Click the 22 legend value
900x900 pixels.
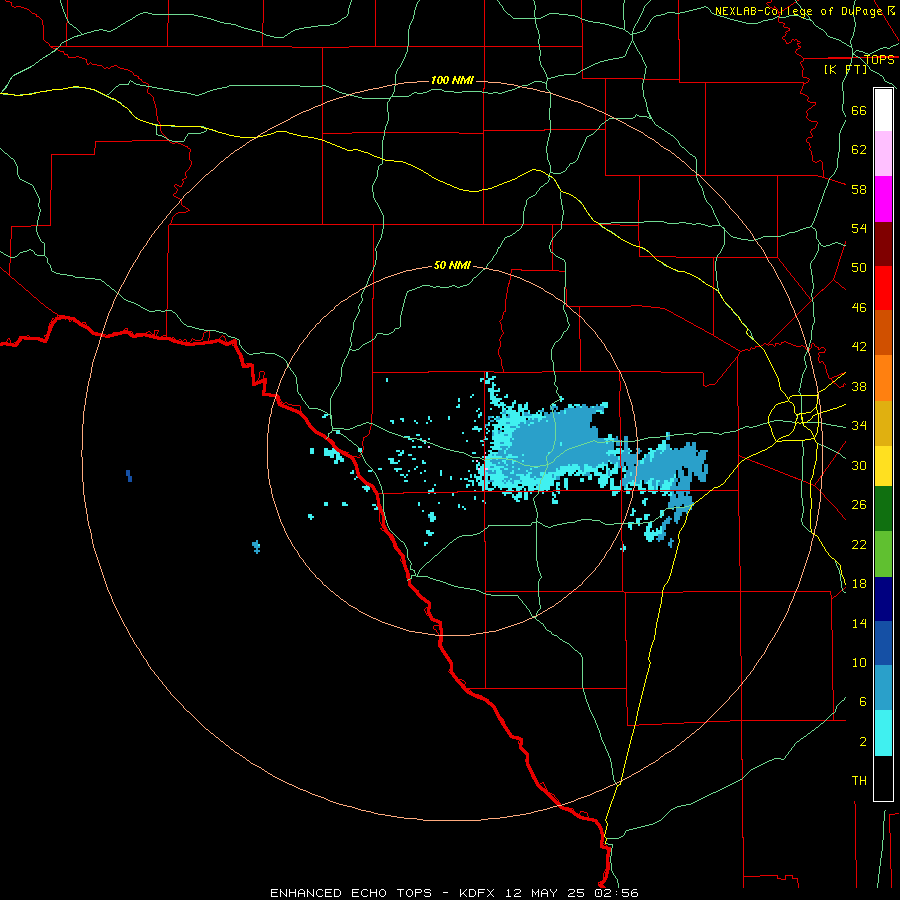pyautogui.click(x=859, y=544)
